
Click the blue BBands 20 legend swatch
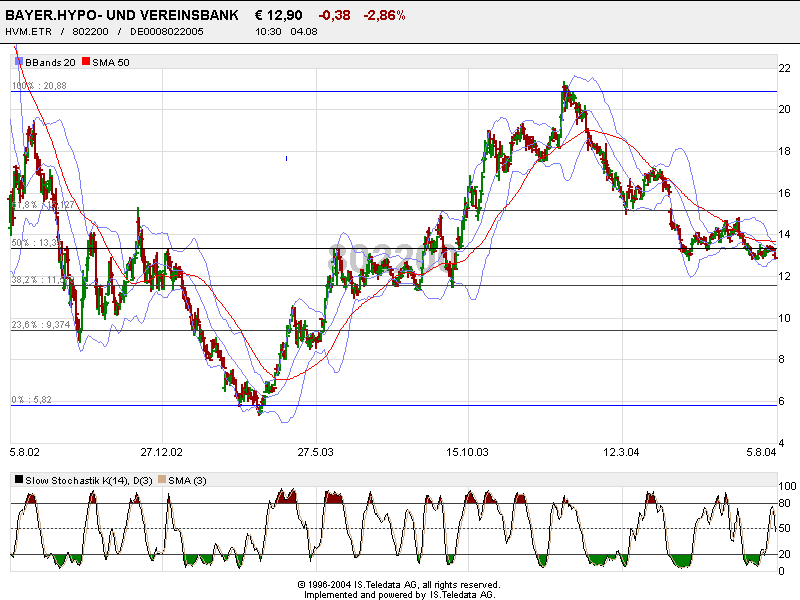click(x=19, y=62)
